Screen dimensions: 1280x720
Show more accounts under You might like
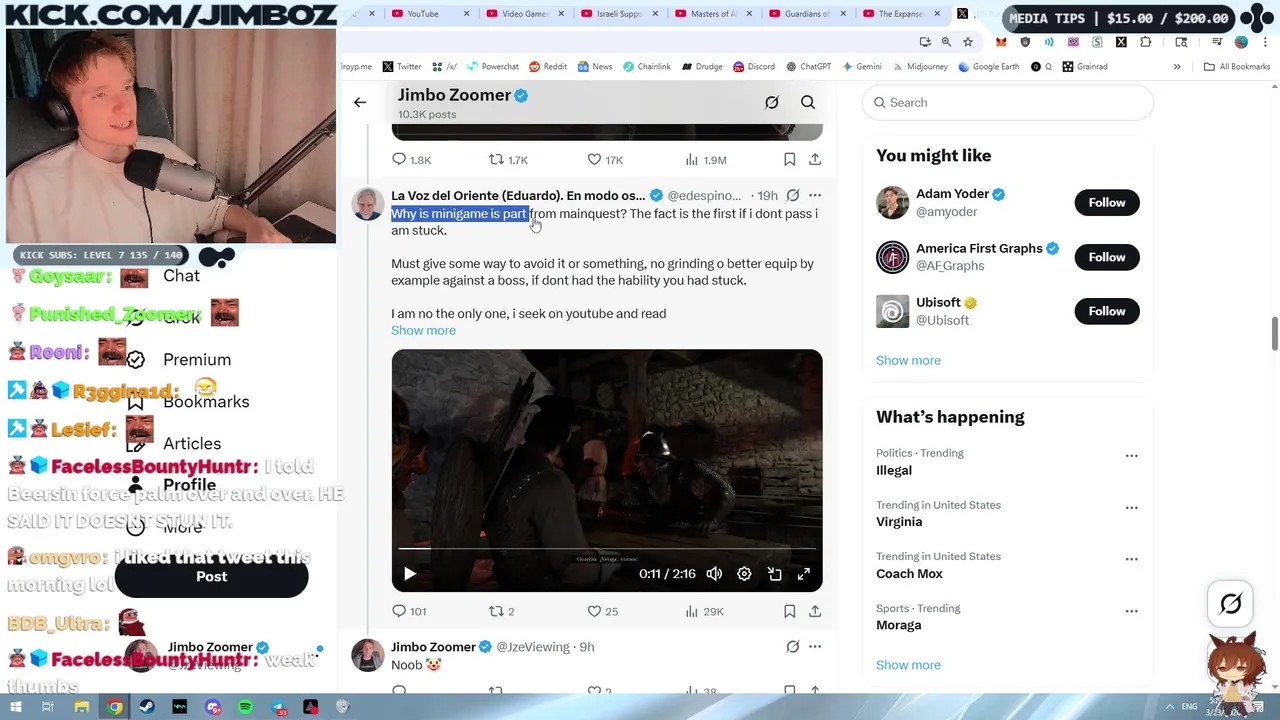point(908,360)
